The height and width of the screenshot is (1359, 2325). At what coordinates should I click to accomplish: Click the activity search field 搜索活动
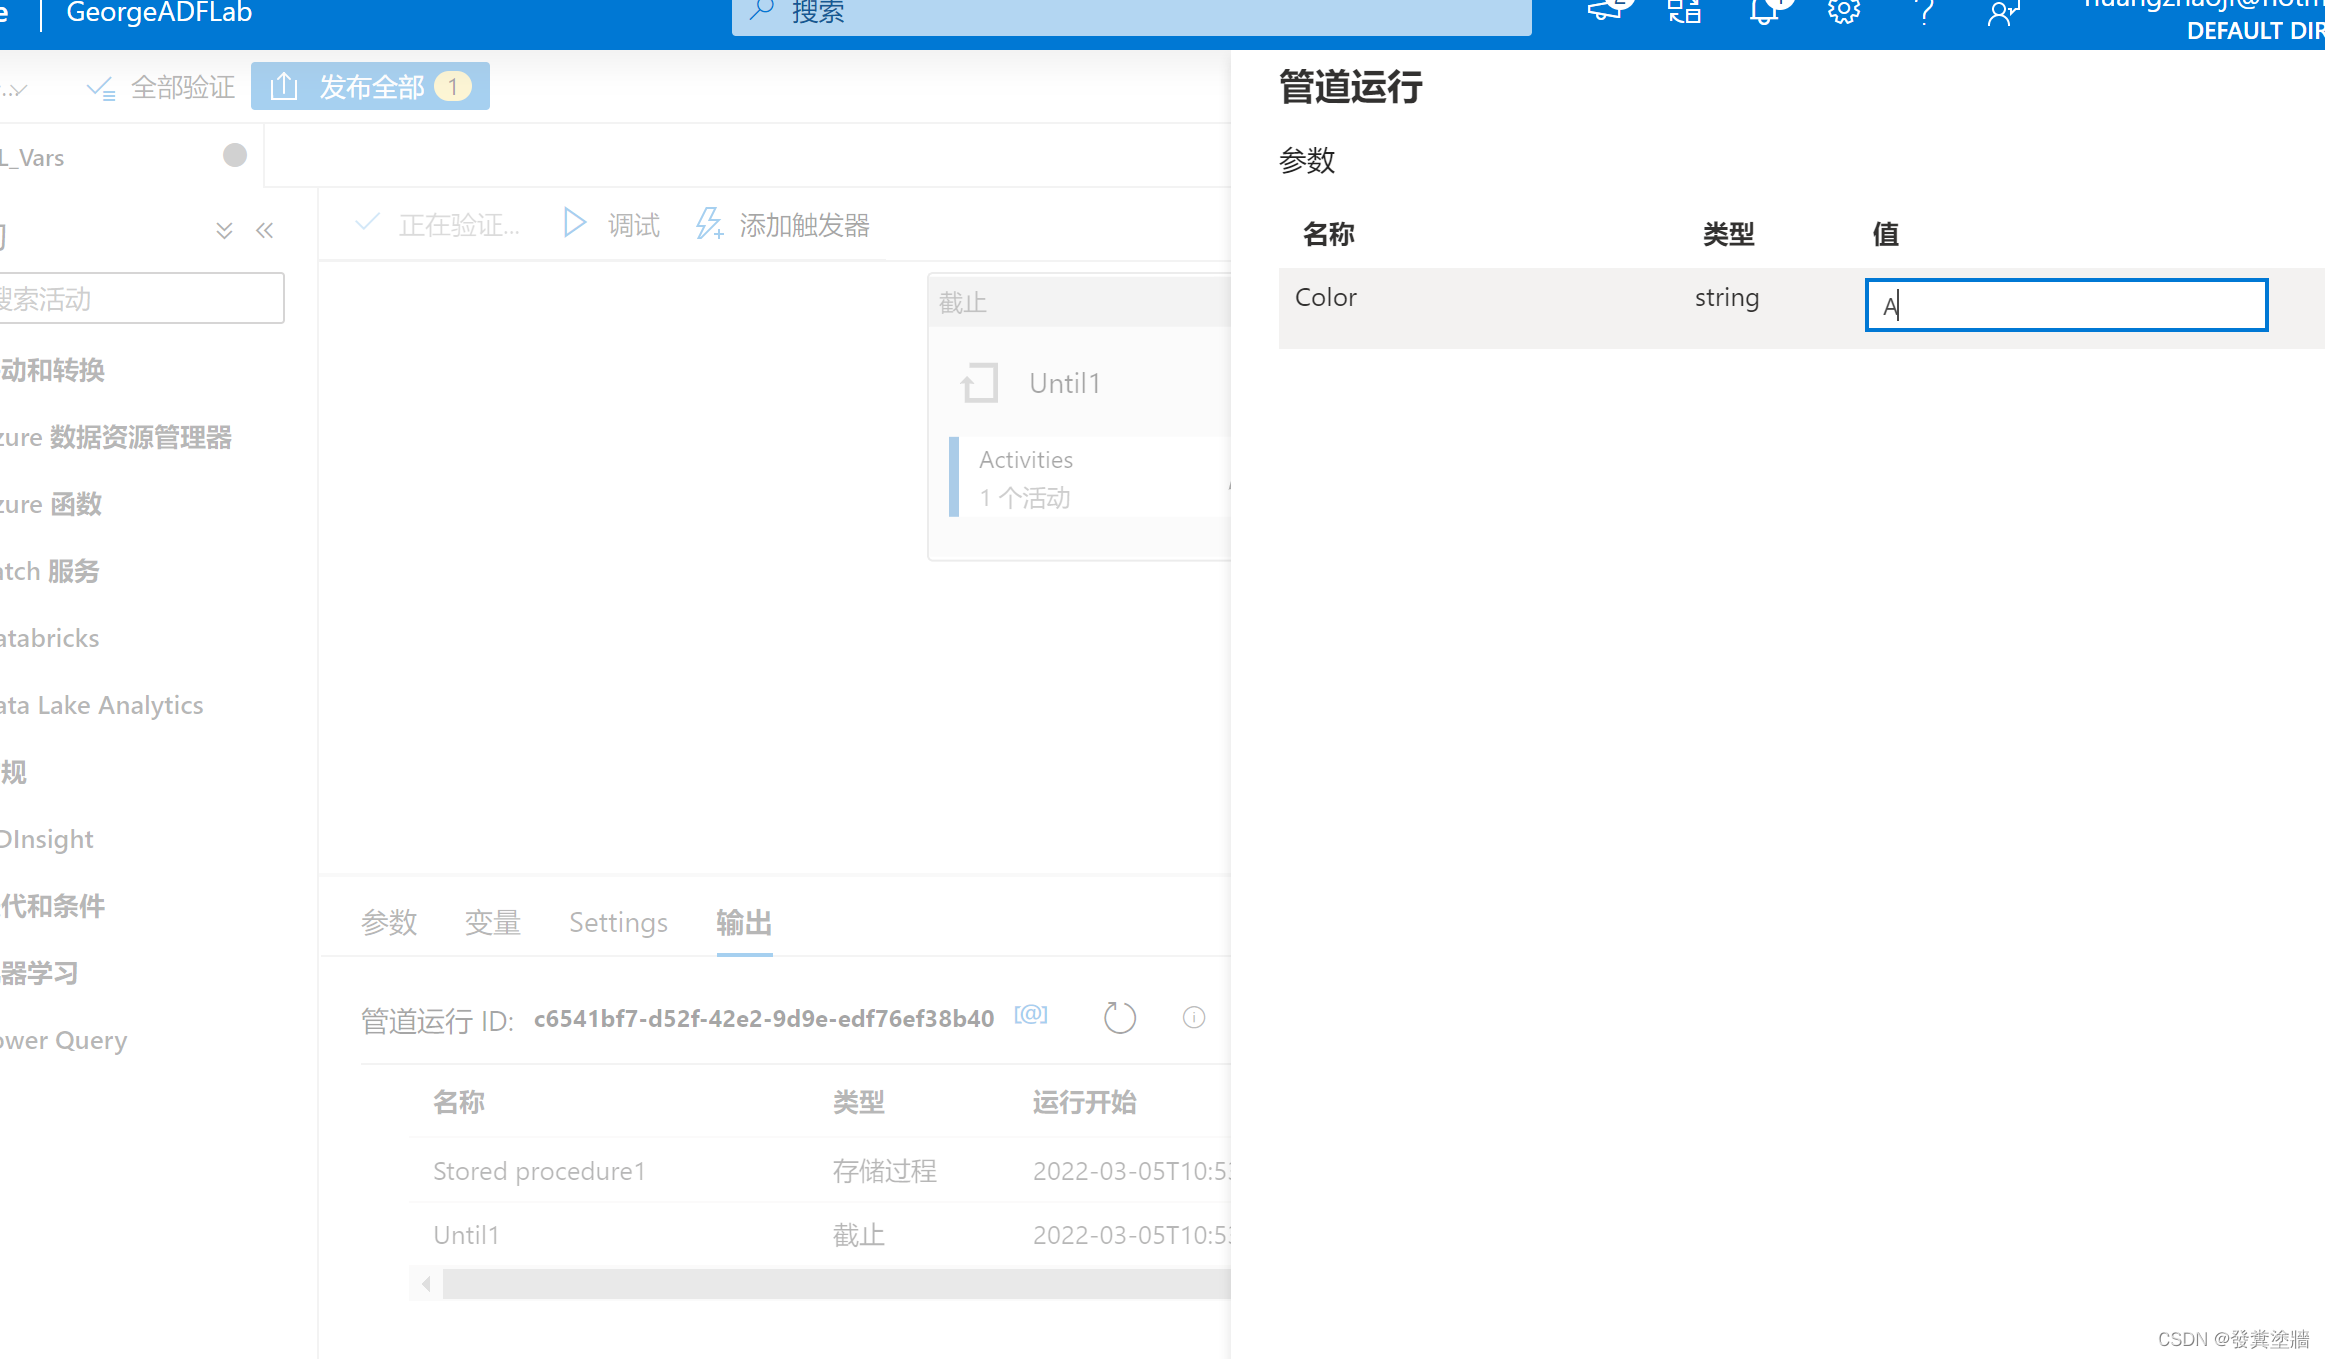(x=141, y=298)
